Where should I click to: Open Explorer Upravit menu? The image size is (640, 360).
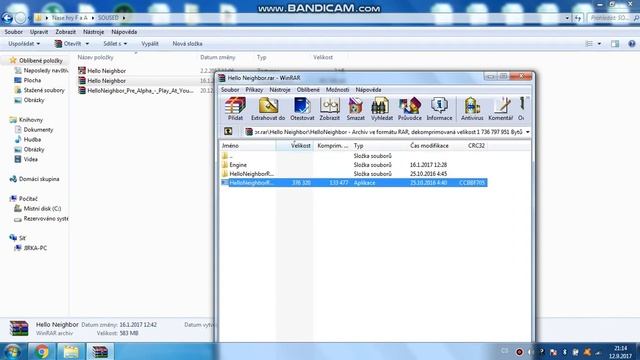(x=39, y=32)
